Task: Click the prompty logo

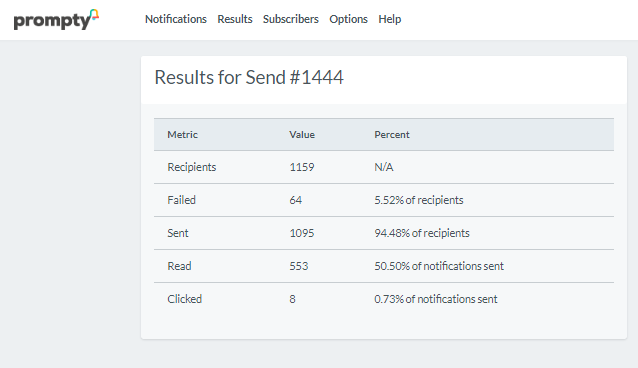Action: tap(56, 20)
